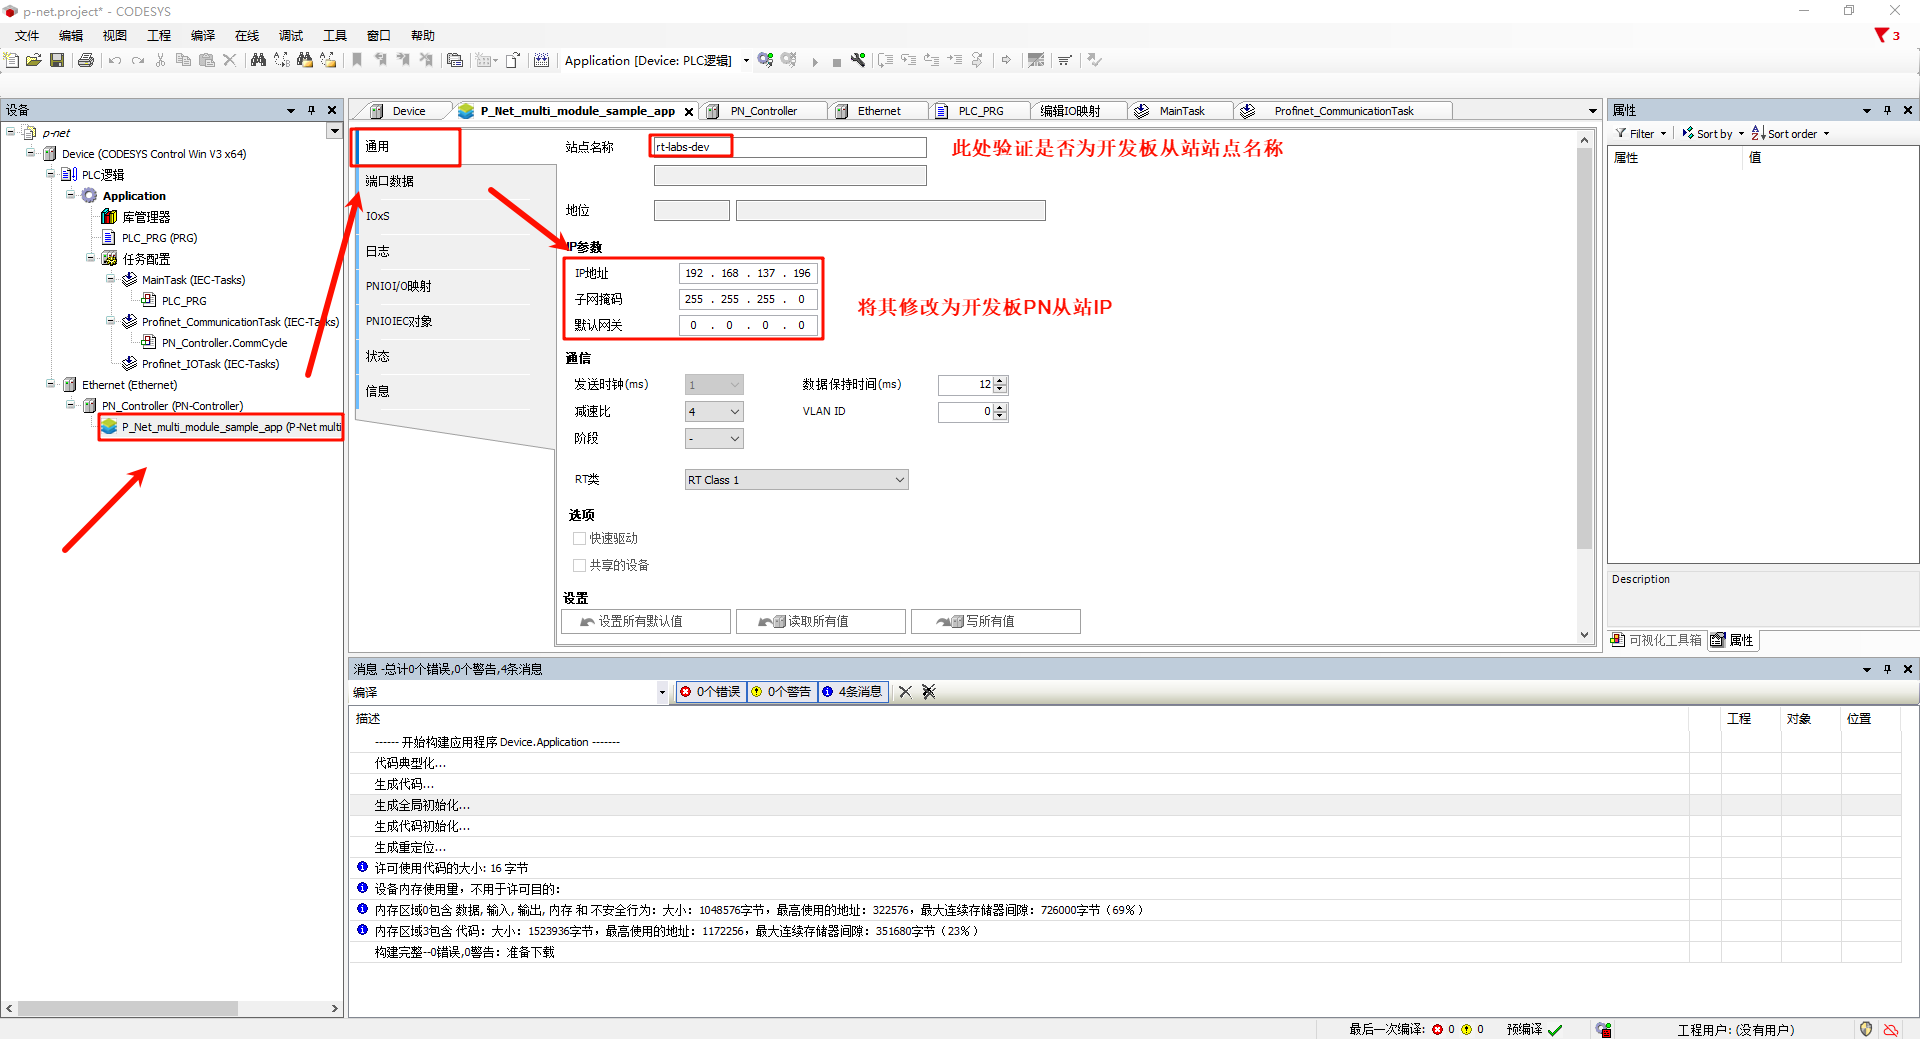The width and height of the screenshot is (1920, 1039).
Task: Click the 设置所有默认值 button
Action: pos(645,622)
